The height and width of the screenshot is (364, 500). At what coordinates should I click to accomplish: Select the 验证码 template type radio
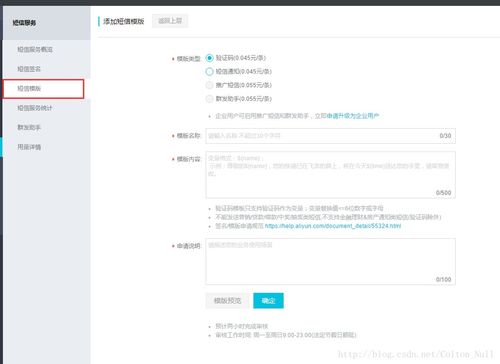209,58
